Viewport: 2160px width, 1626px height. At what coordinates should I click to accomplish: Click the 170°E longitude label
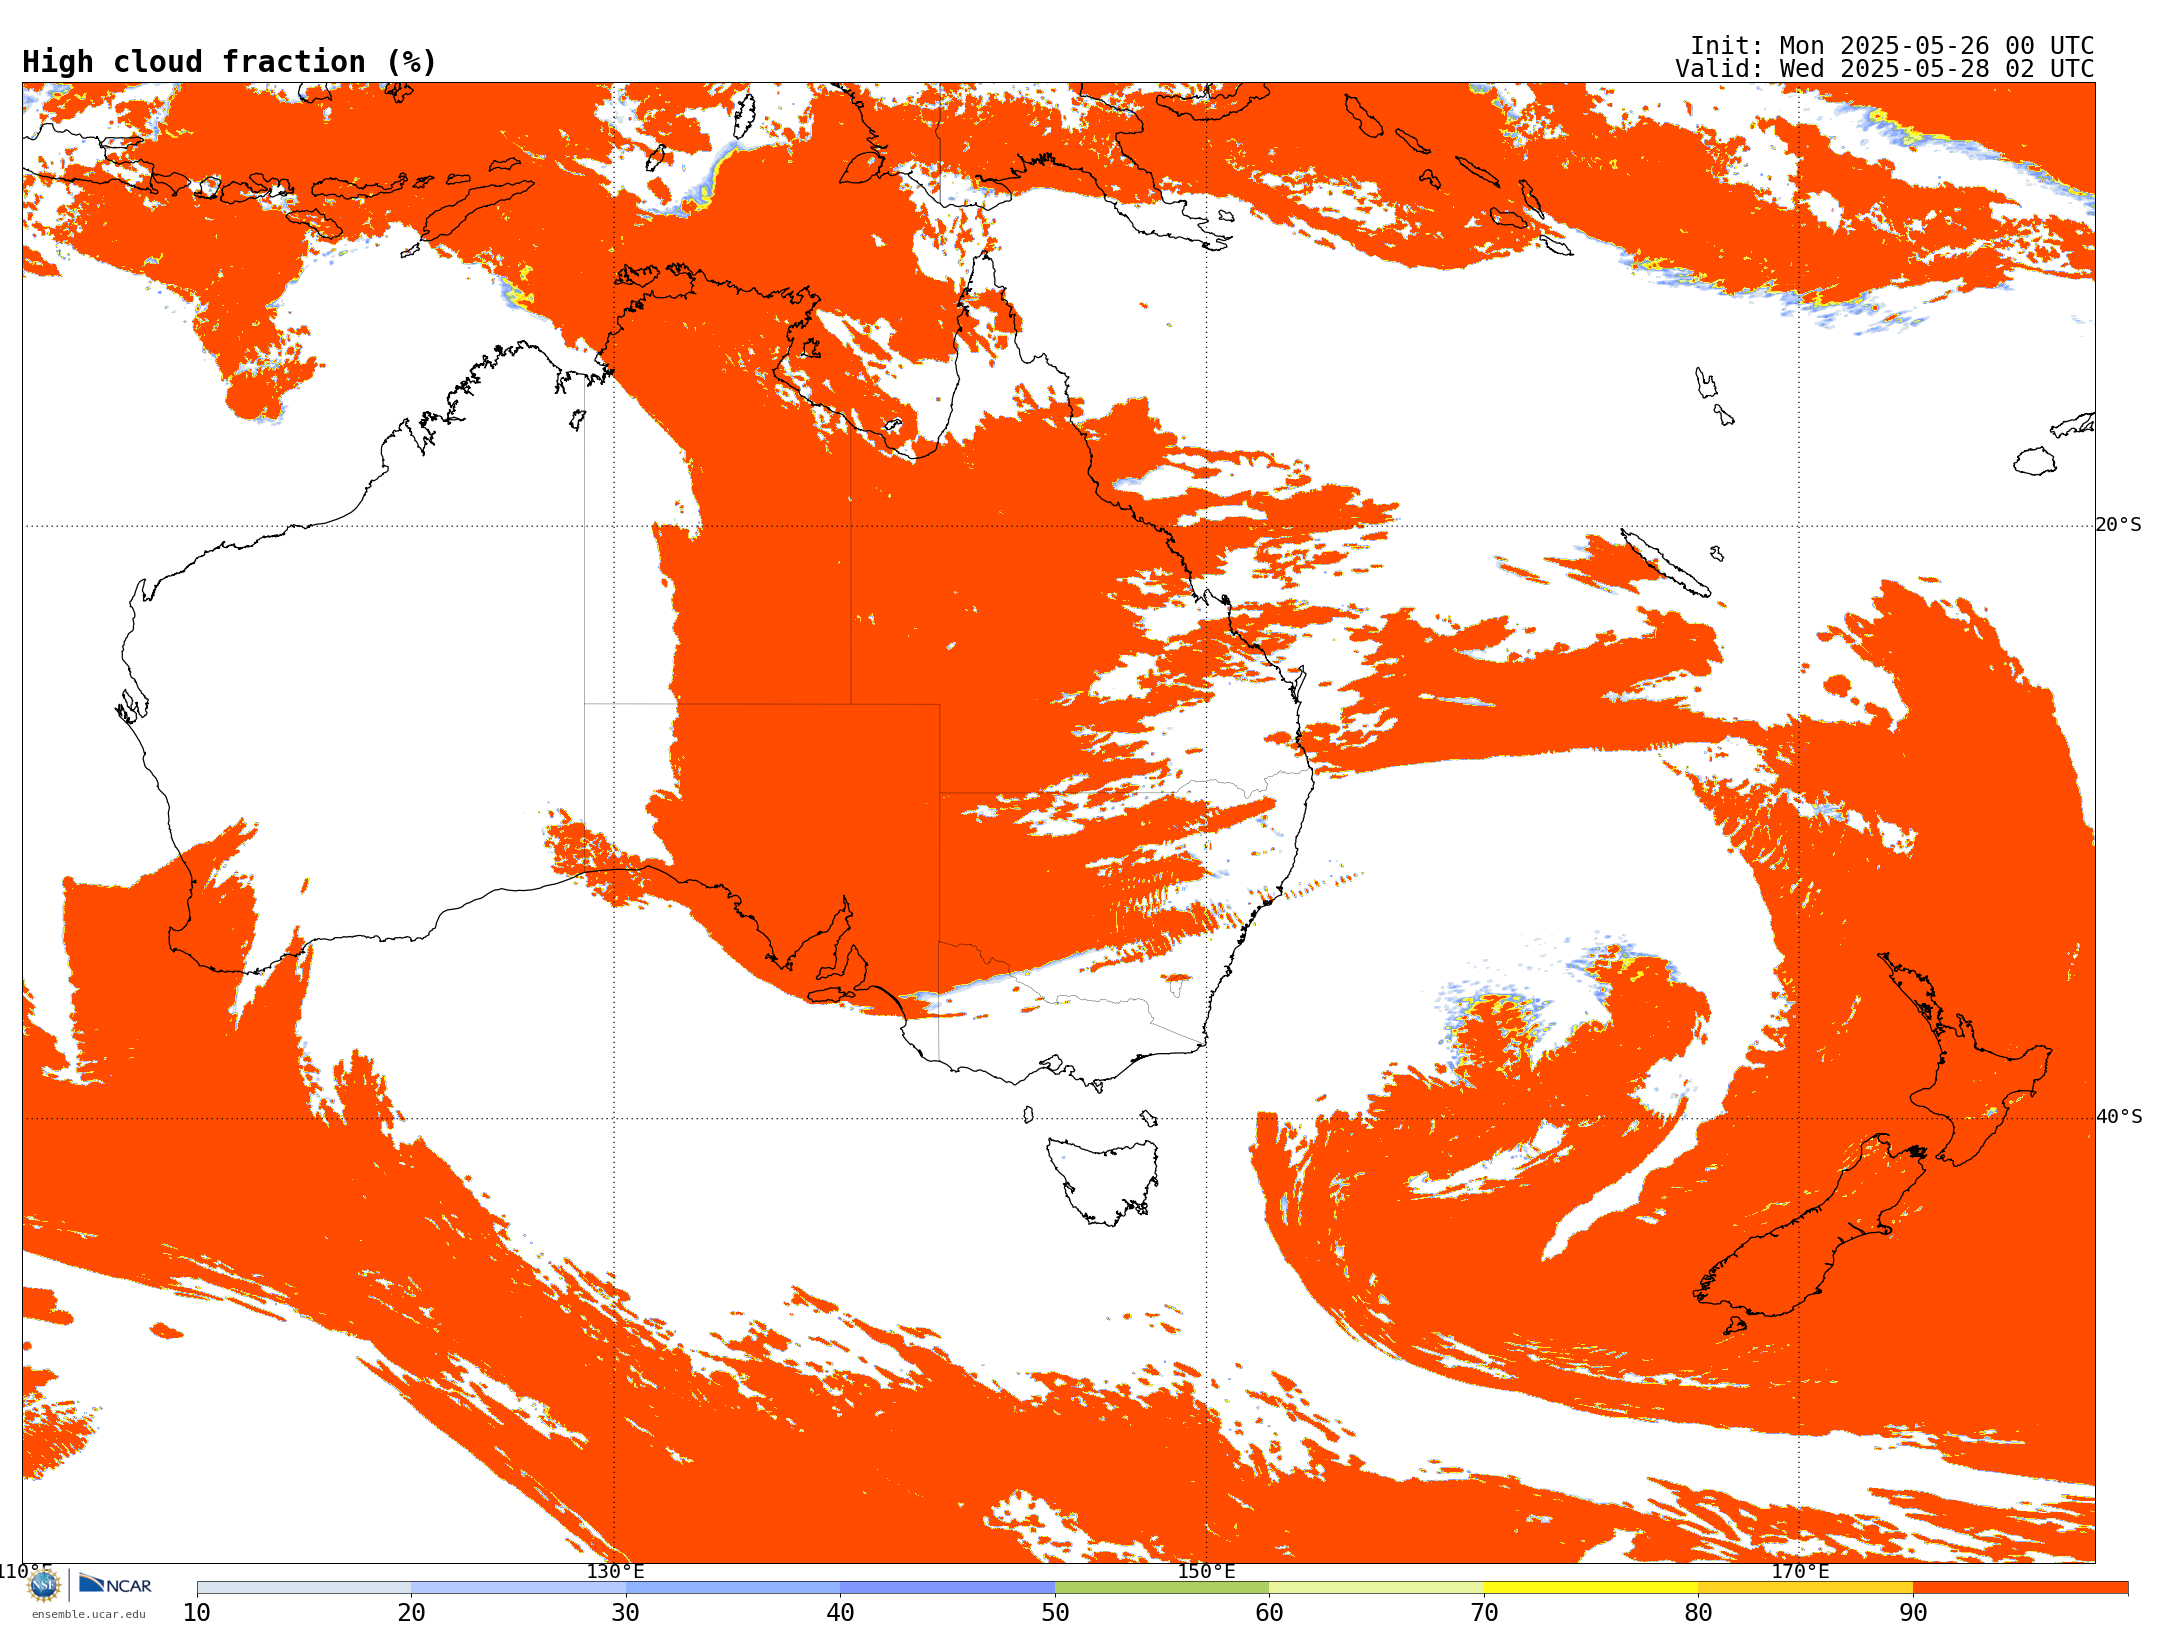(1800, 1571)
